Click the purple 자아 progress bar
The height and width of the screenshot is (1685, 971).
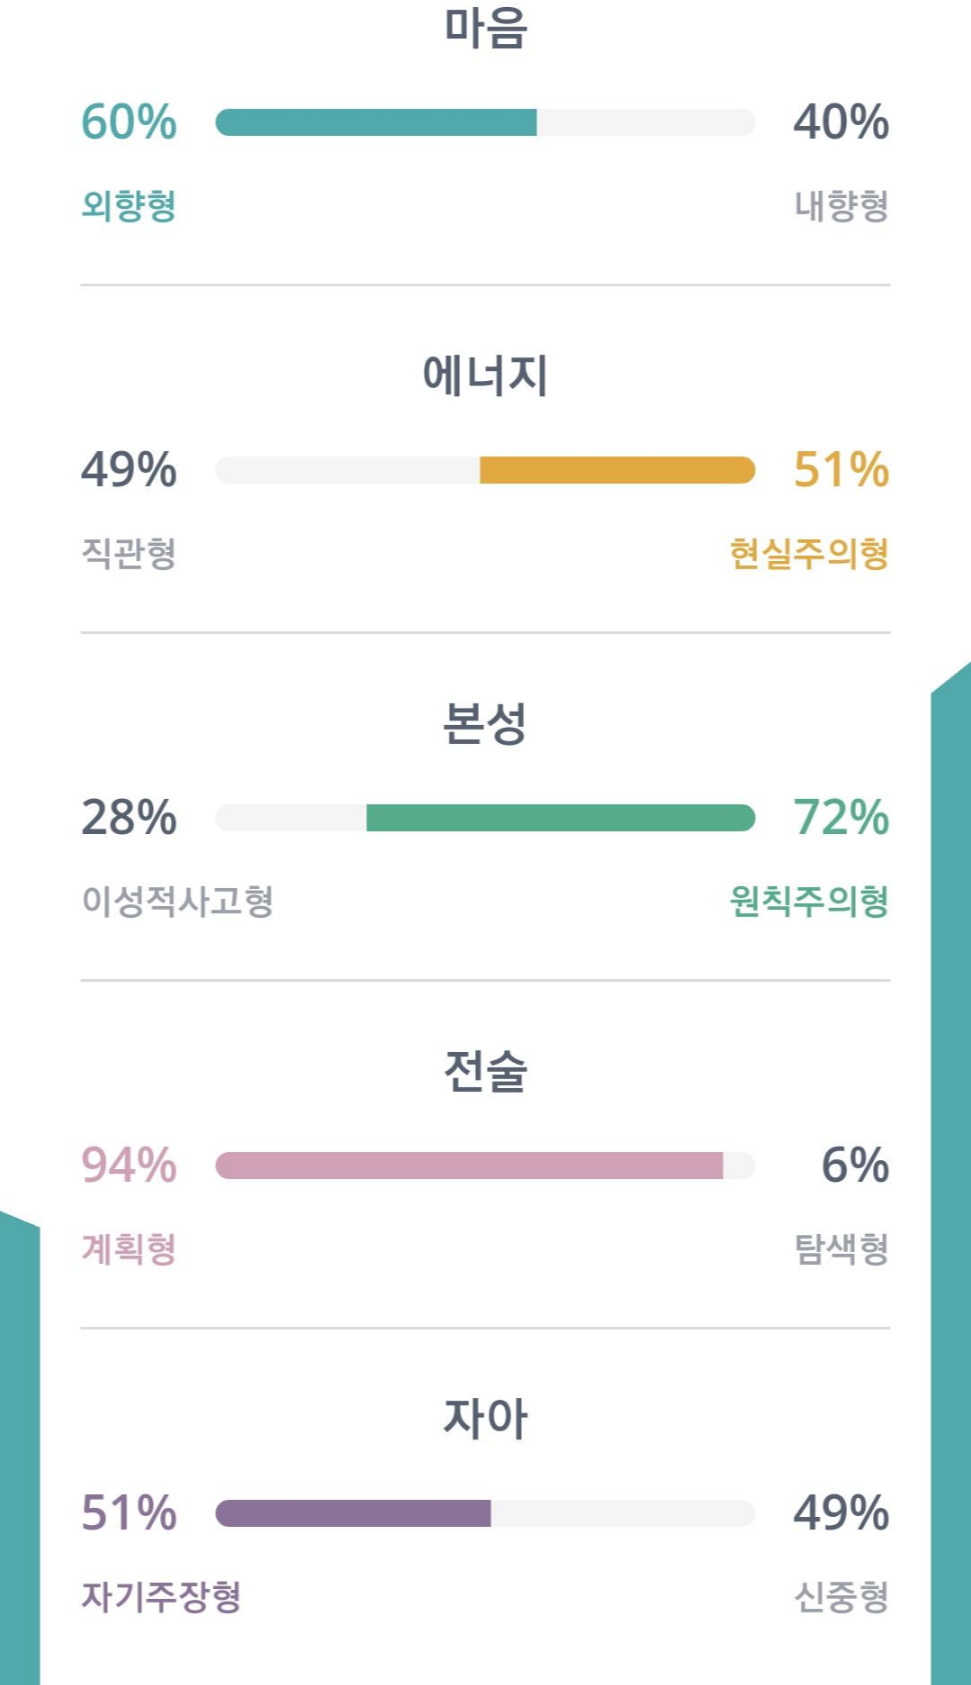coord(485,1514)
